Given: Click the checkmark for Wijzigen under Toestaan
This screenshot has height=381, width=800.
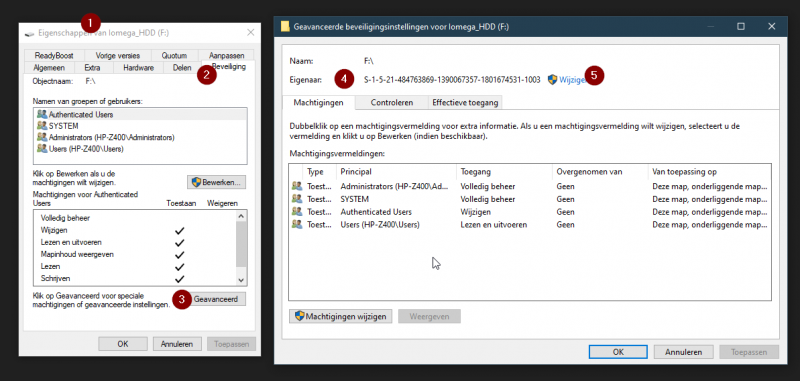Looking at the screenshot, I should (x=179, y=231).
